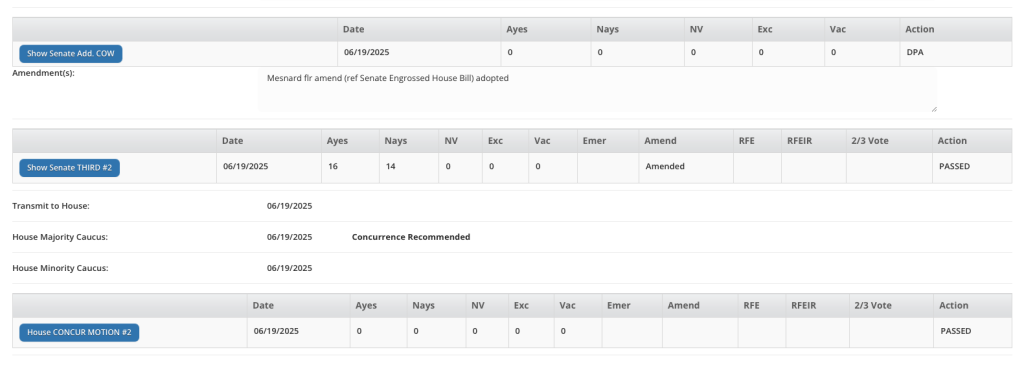The image size is (1024, 365).
Task: Click inside the Amendment(s) text area
Action: [598, 91]
